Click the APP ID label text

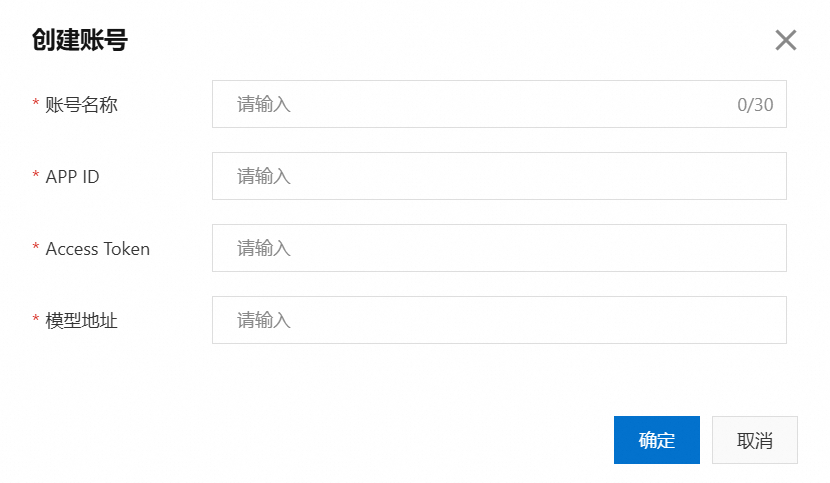tap(72, 176)
